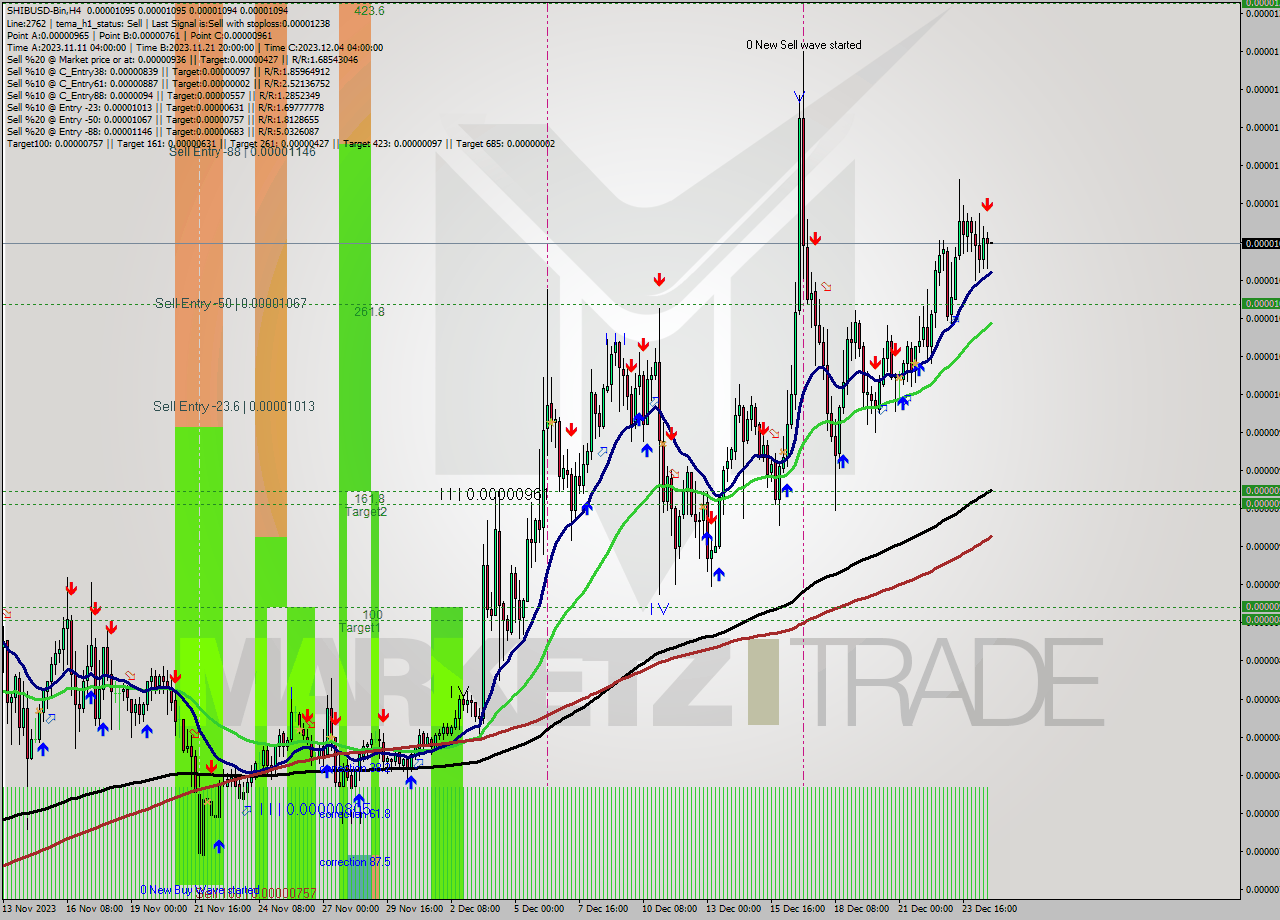The width and height of the screenshot is (1280, 920).
Task: Click the '13 Dec 00:00' time label
Action: point(734,909)
